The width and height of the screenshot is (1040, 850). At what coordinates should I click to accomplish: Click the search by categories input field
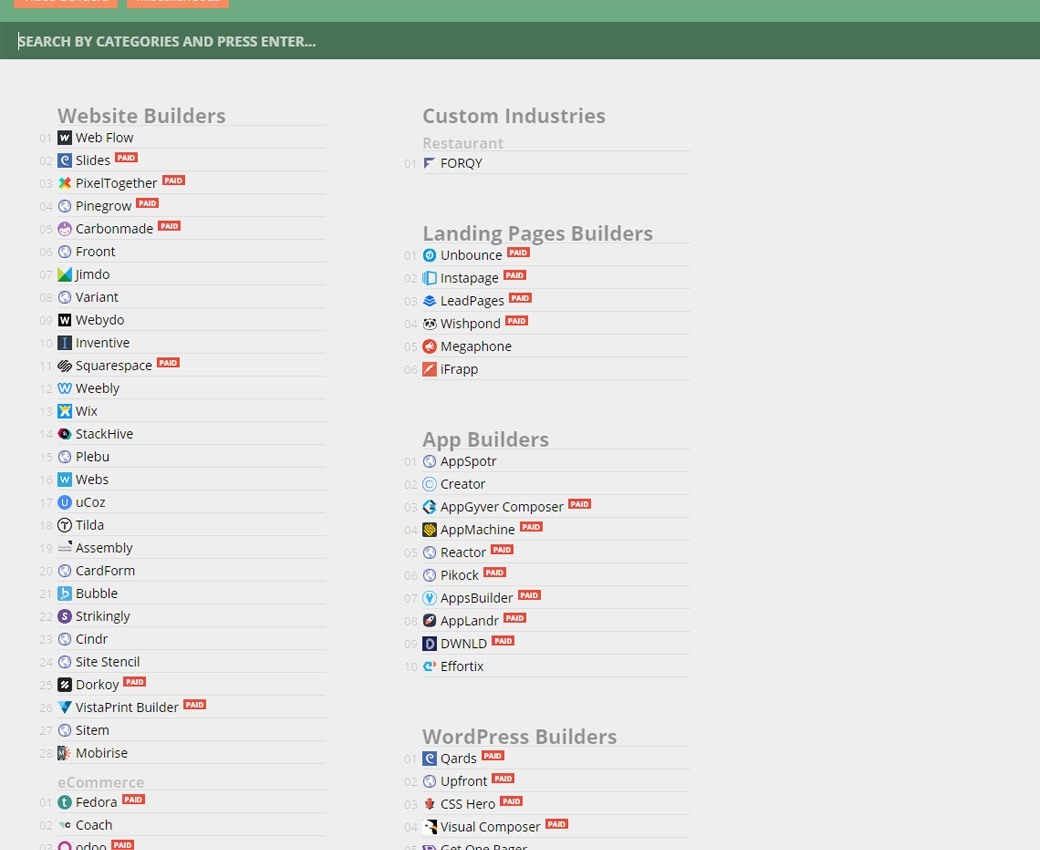(x=520, y=41)
